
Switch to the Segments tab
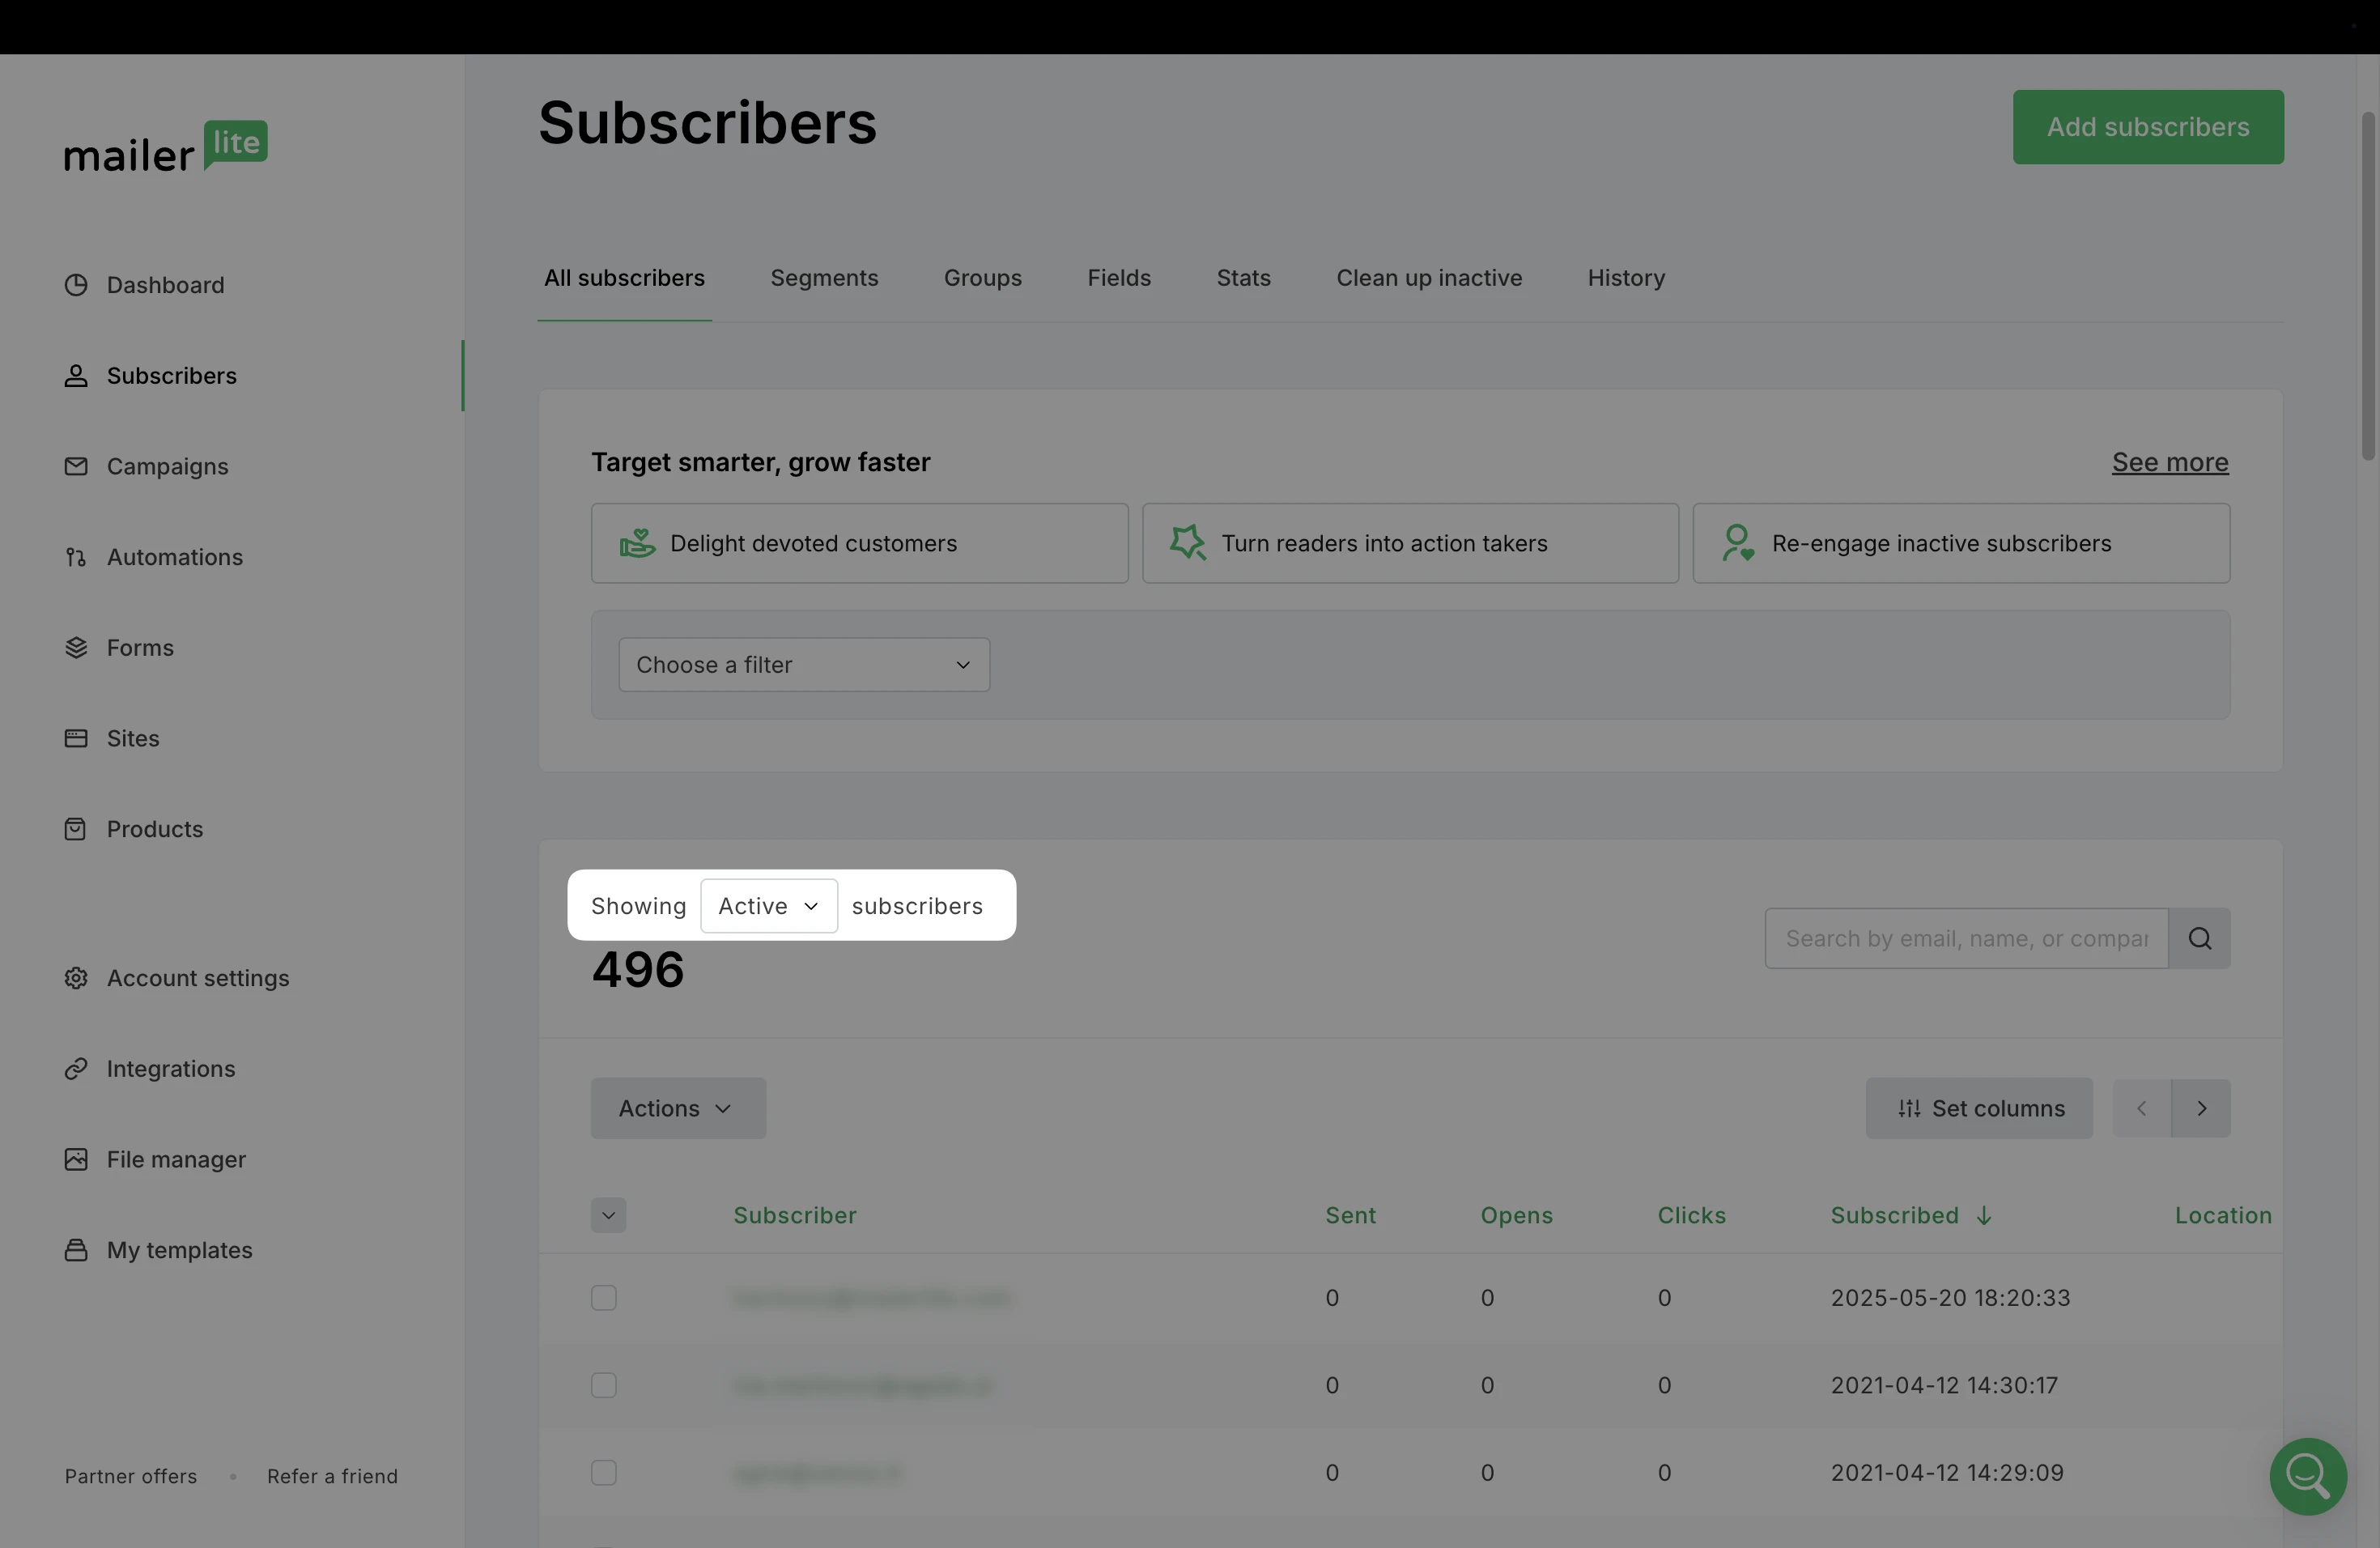(x=824, y=278)
